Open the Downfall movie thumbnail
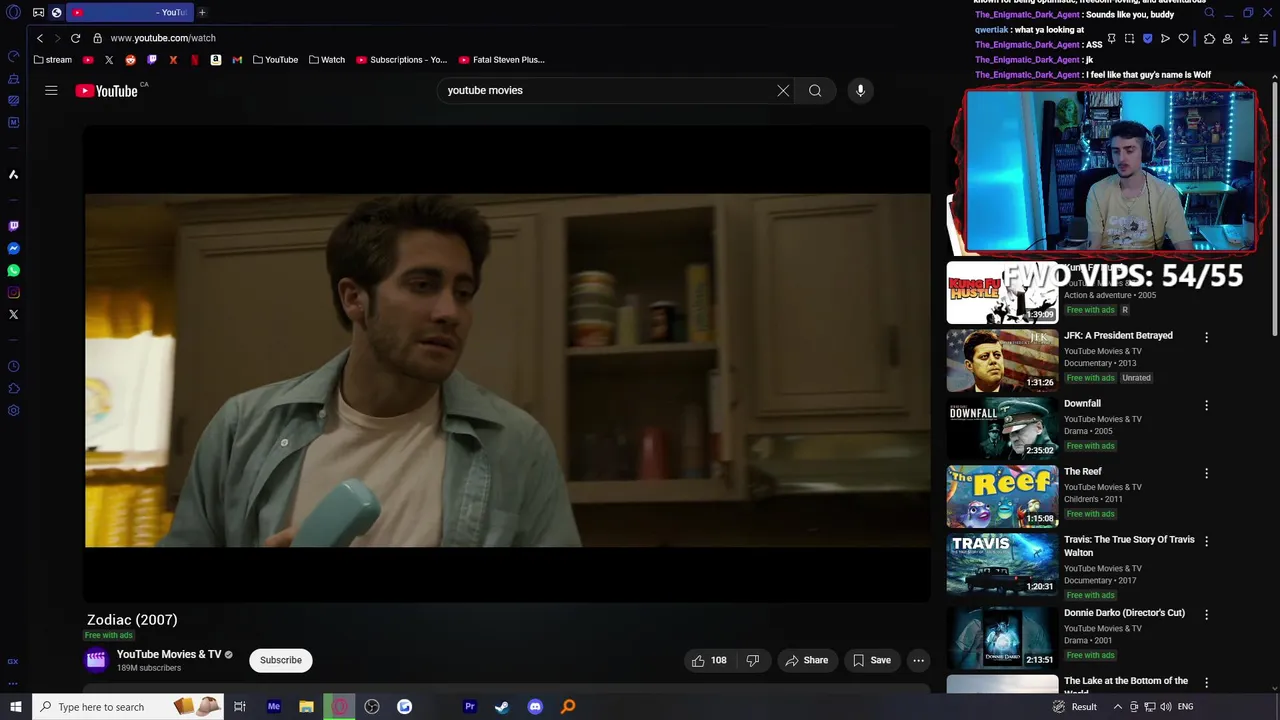The height and width of the screenshot is (720, 1280). pyautogui.click(x=1002, y=429)
